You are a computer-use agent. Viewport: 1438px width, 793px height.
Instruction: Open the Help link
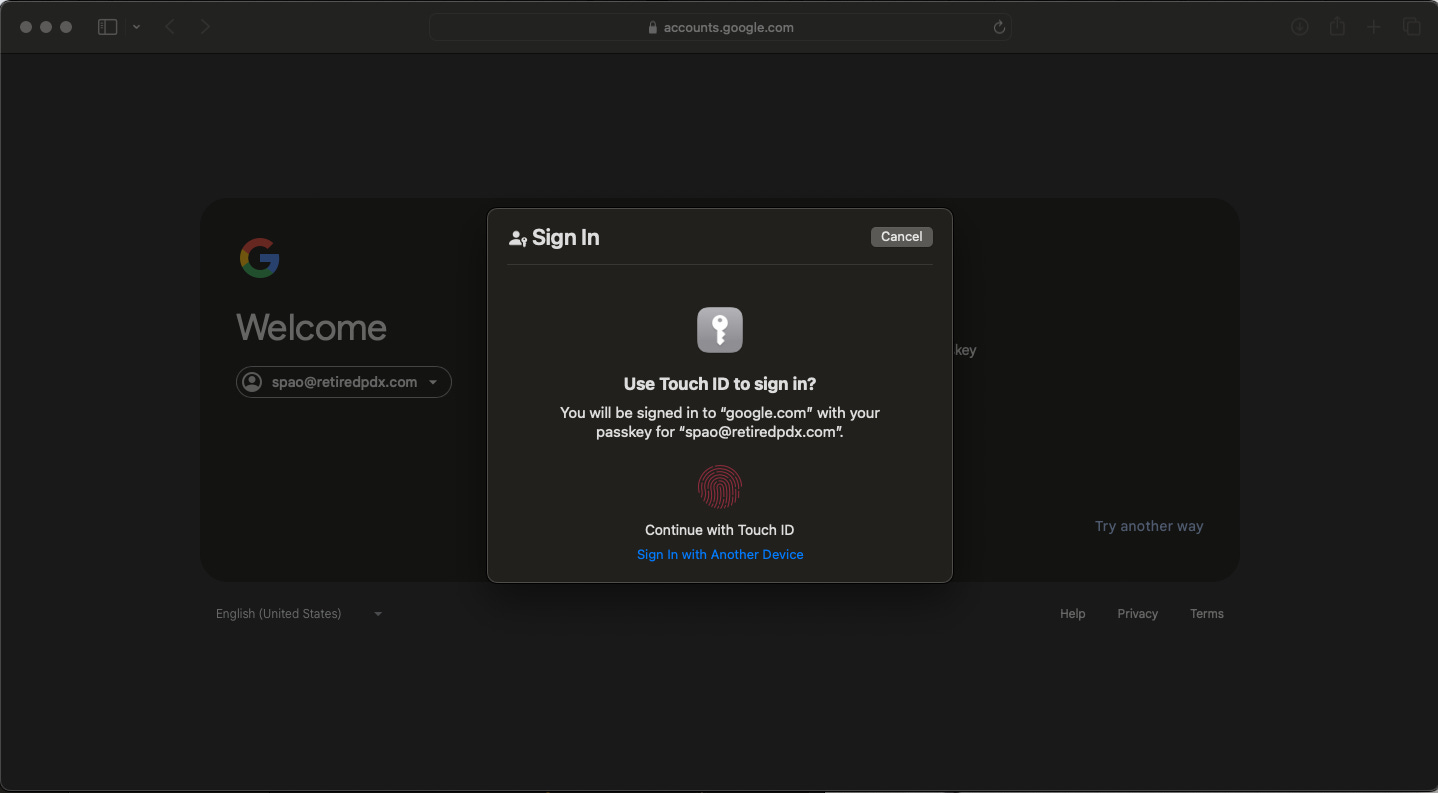[1072, 614]
